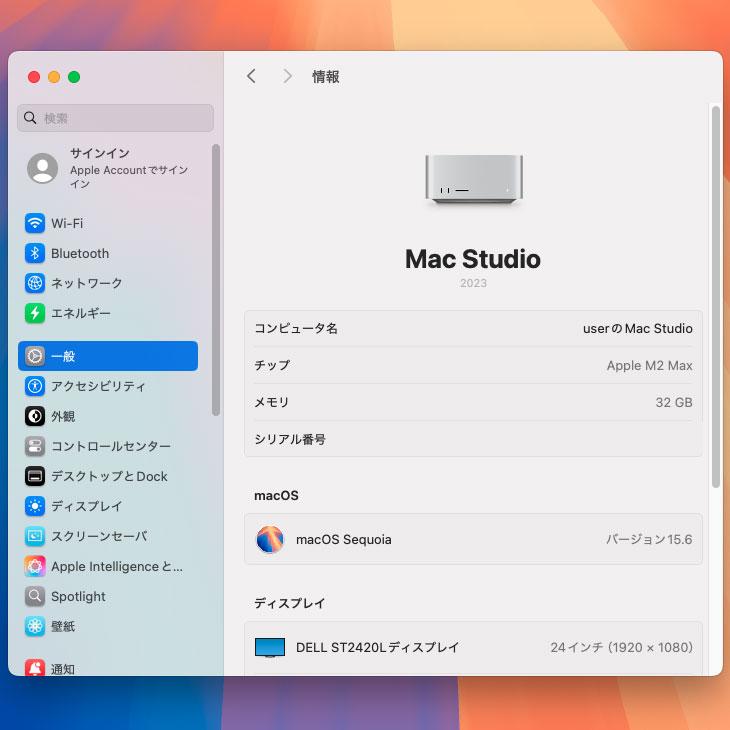Click the 検索 search field
Image resolution: width=730 pixels, height=730 pixels.
pos(116,118)
